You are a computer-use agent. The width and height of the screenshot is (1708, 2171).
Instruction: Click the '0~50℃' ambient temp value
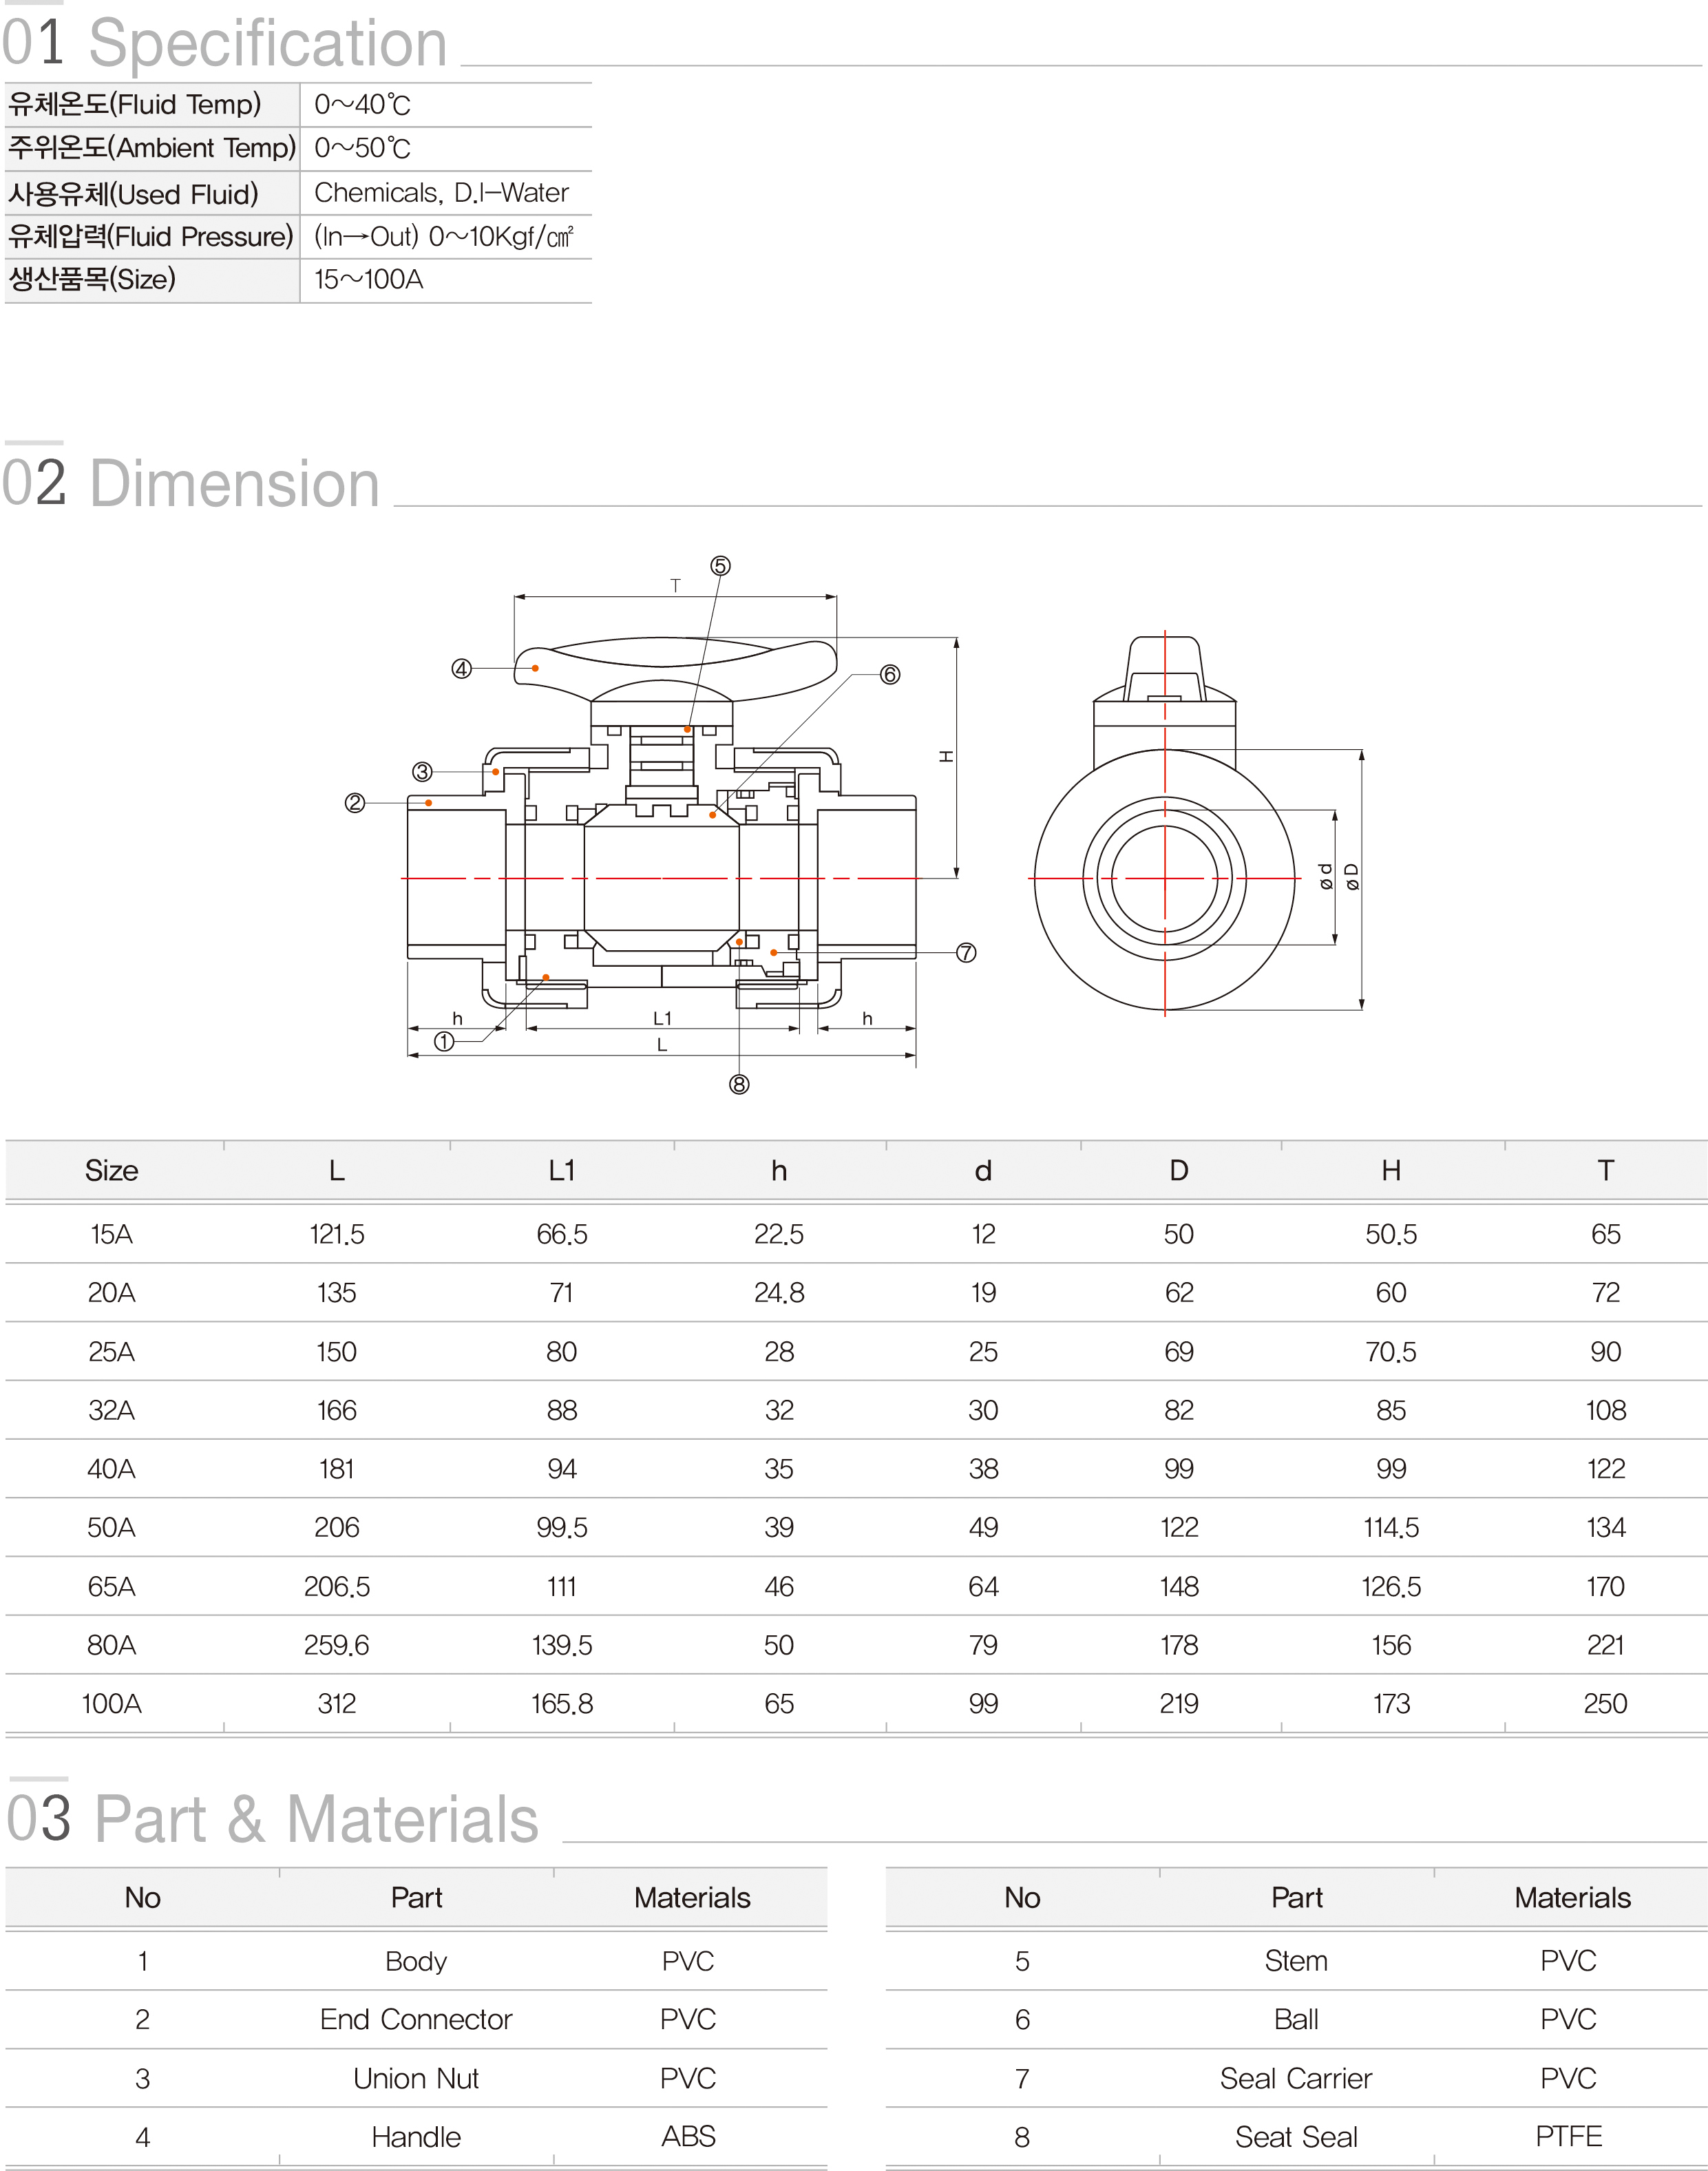coord(362,148)
